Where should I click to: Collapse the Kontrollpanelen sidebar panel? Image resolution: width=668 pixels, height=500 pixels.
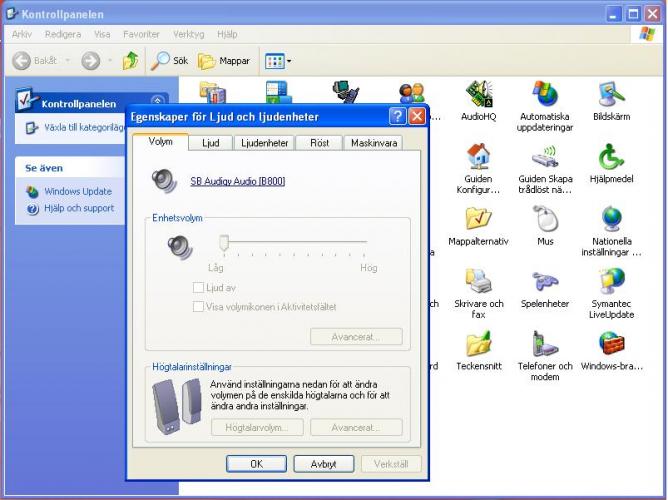pos(157,103)
